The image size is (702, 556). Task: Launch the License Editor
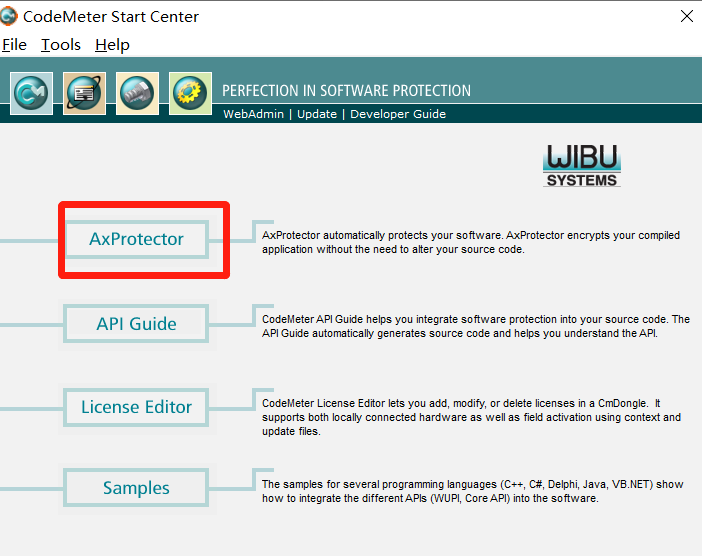[x=136, y=407]
